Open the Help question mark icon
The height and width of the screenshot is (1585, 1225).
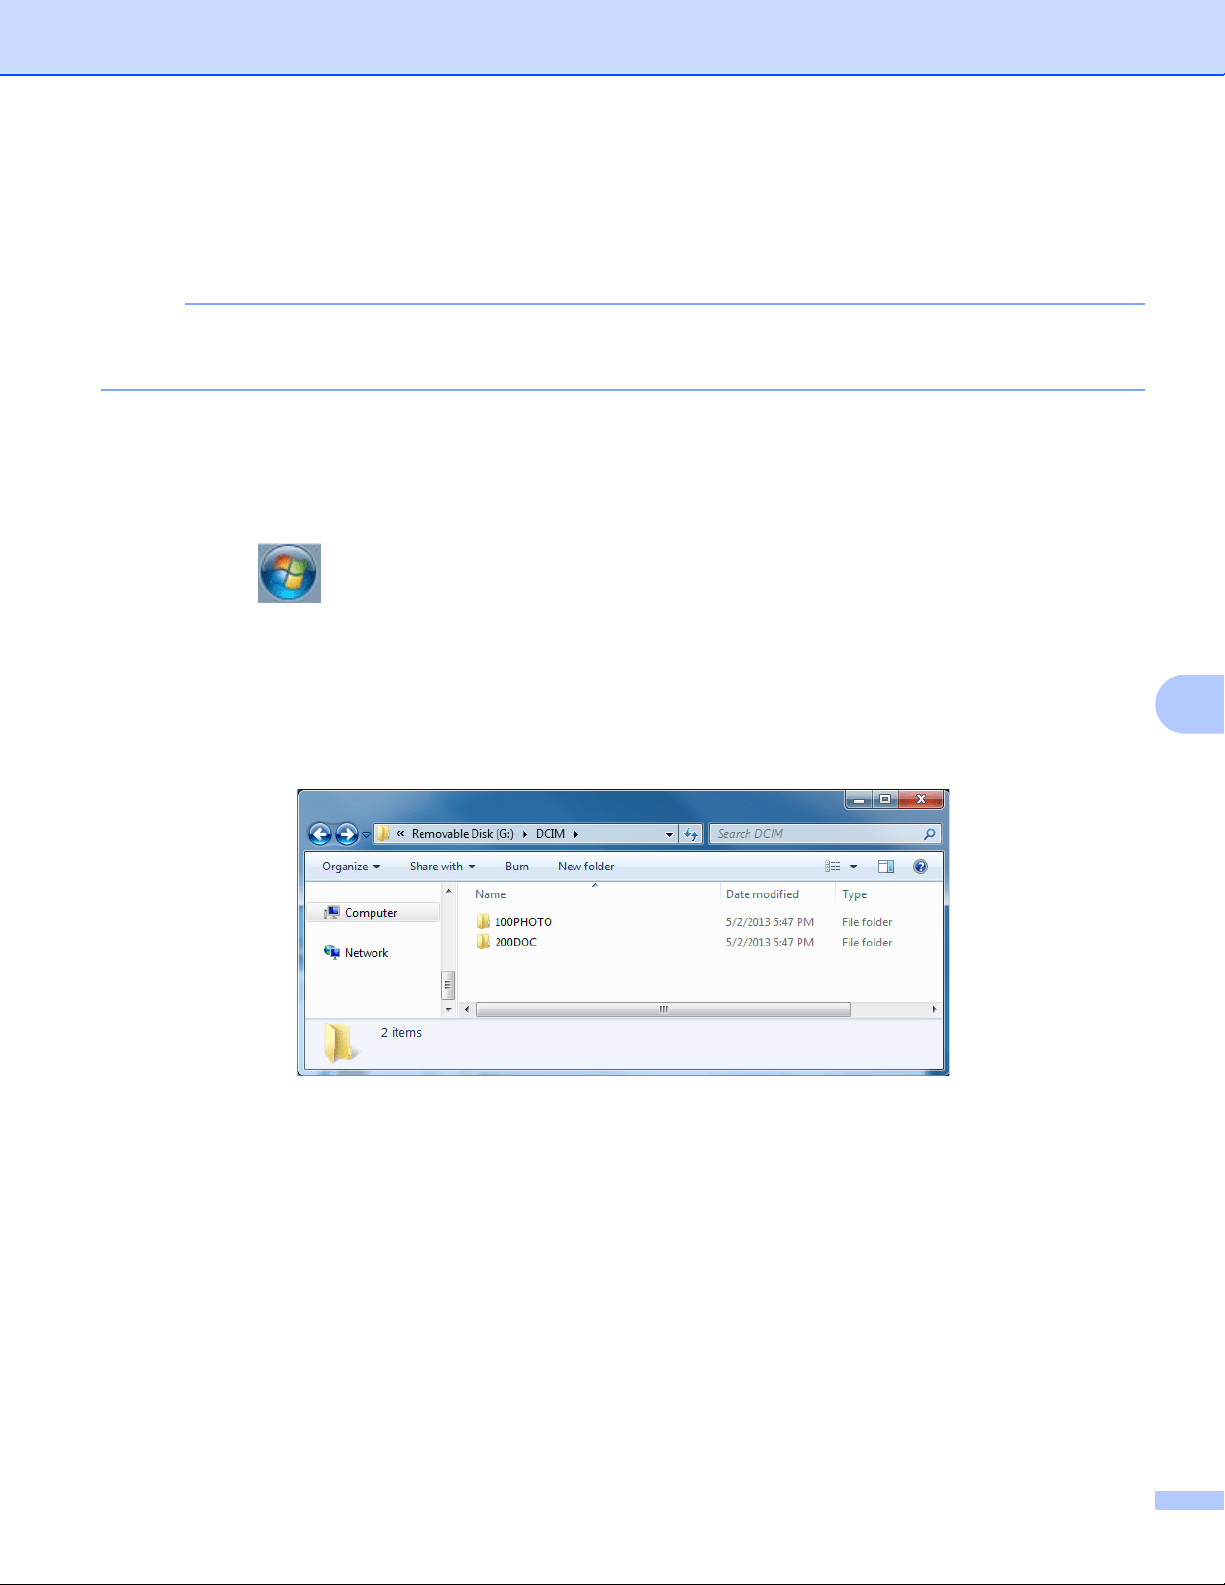920,867
